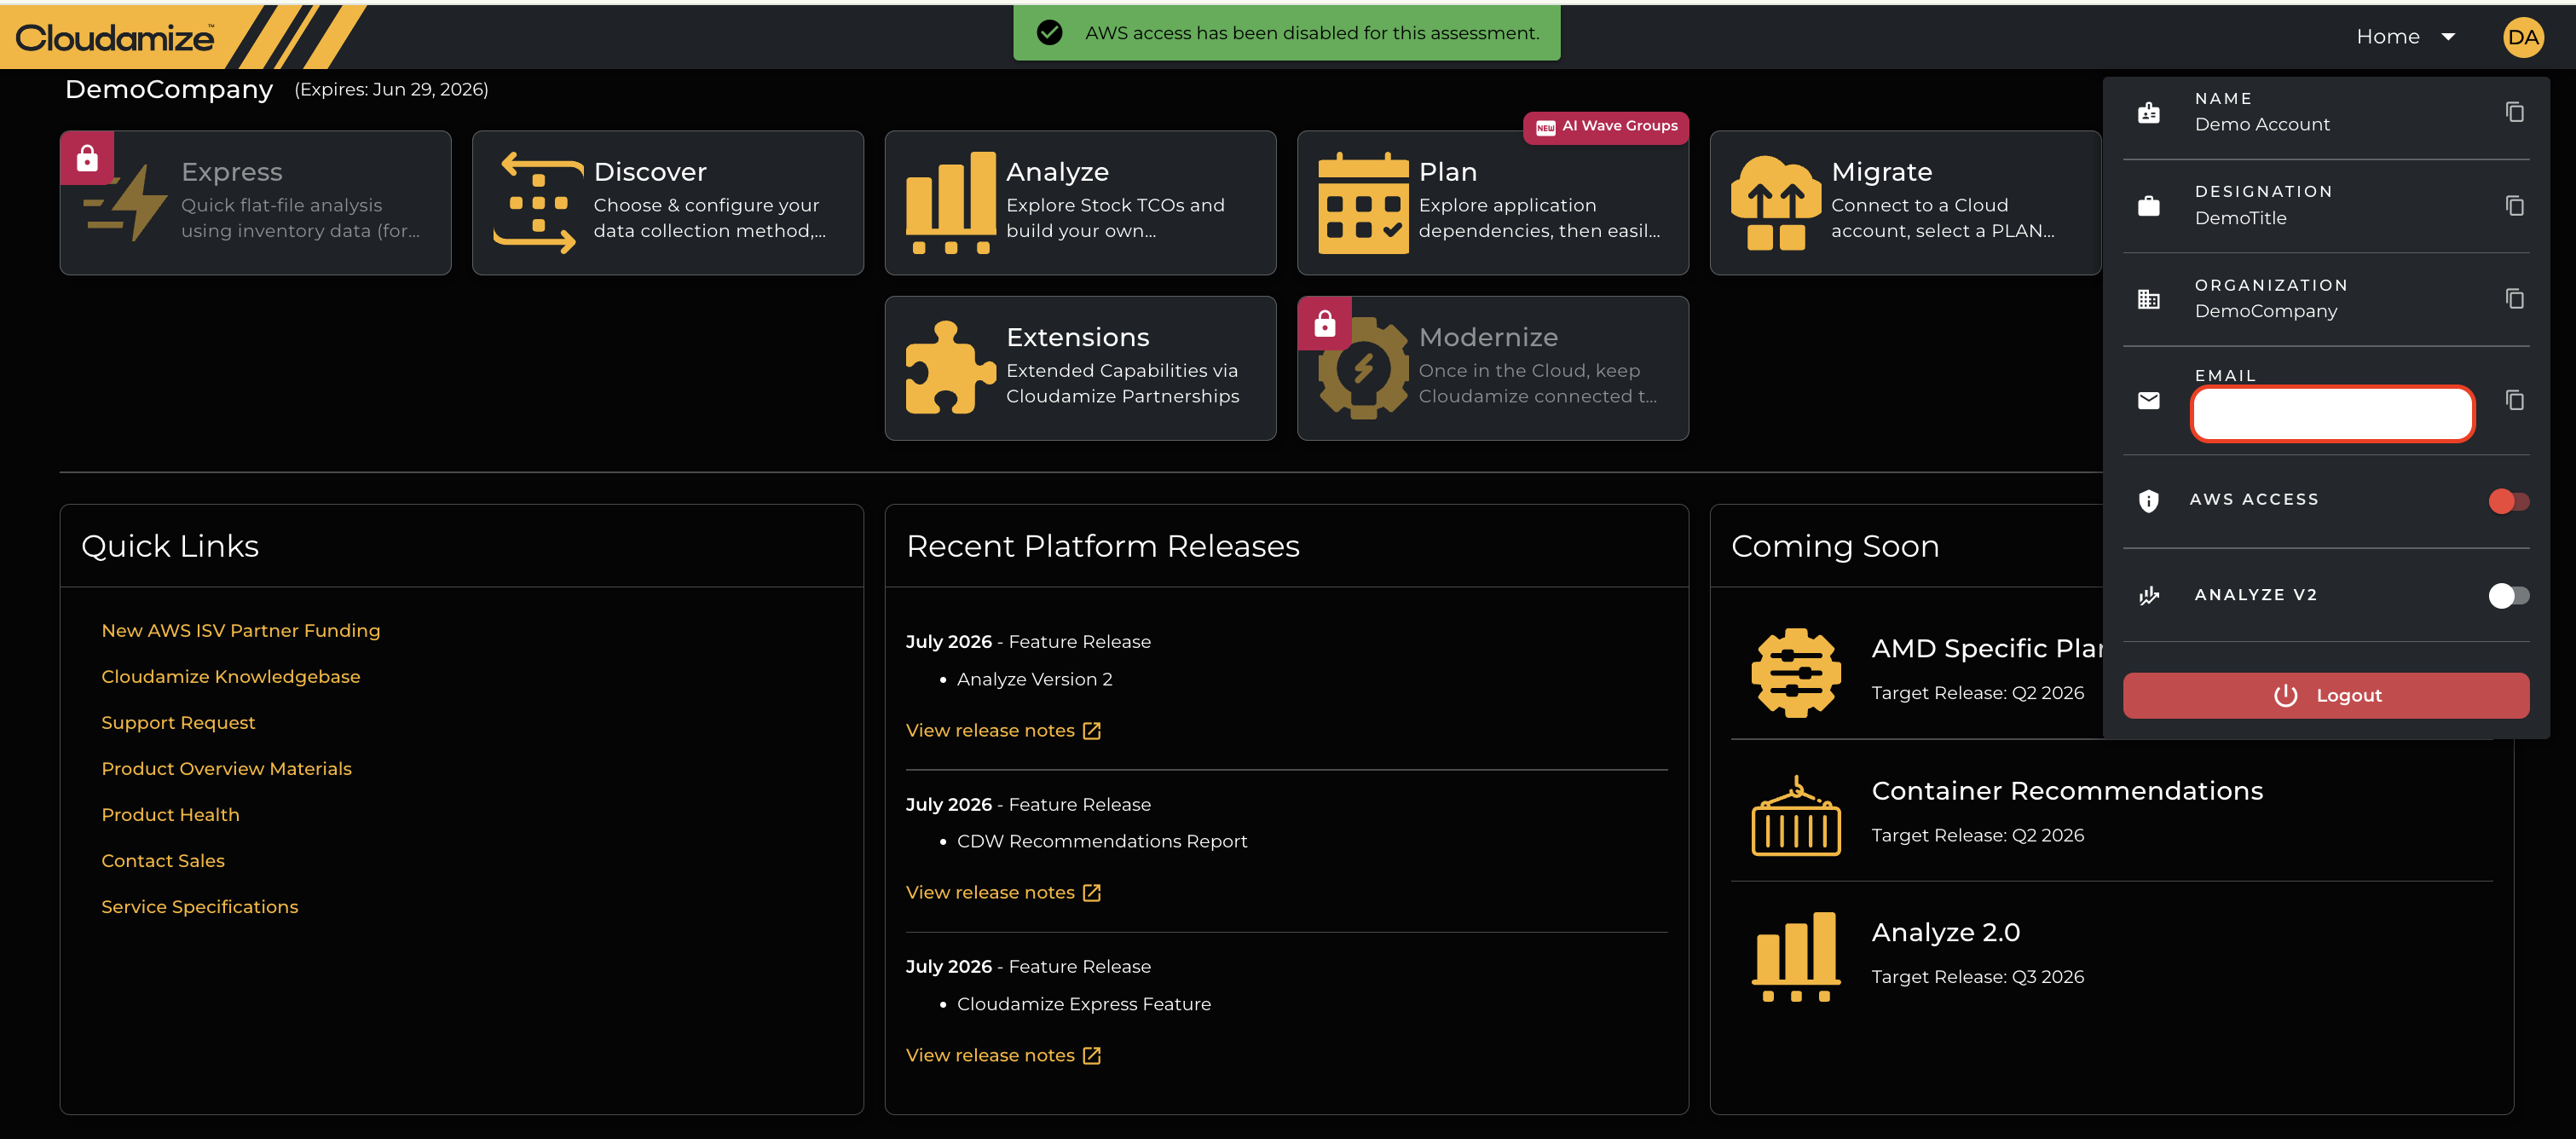Click the Analyze bar chart icon
The image size is (2576, 1139).
(950, 203)
